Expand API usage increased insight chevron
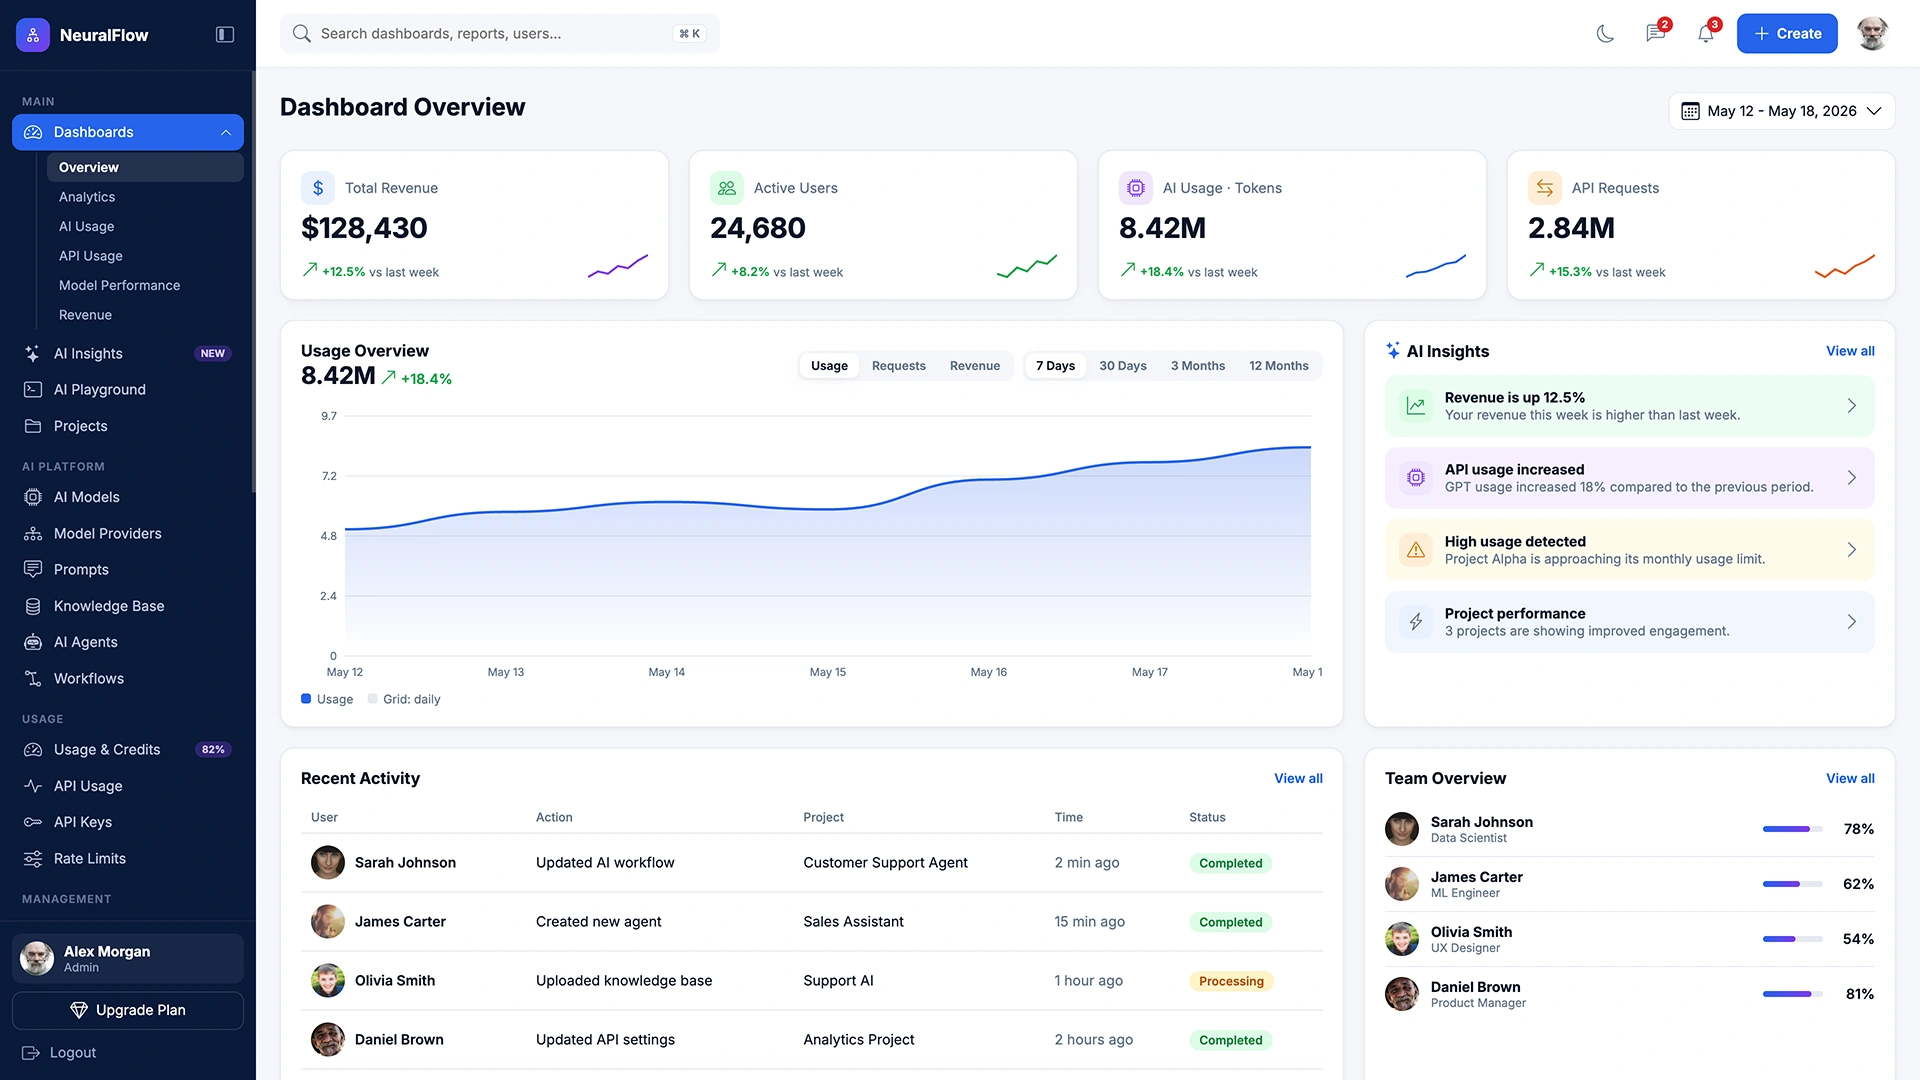 coord(1852,478)
